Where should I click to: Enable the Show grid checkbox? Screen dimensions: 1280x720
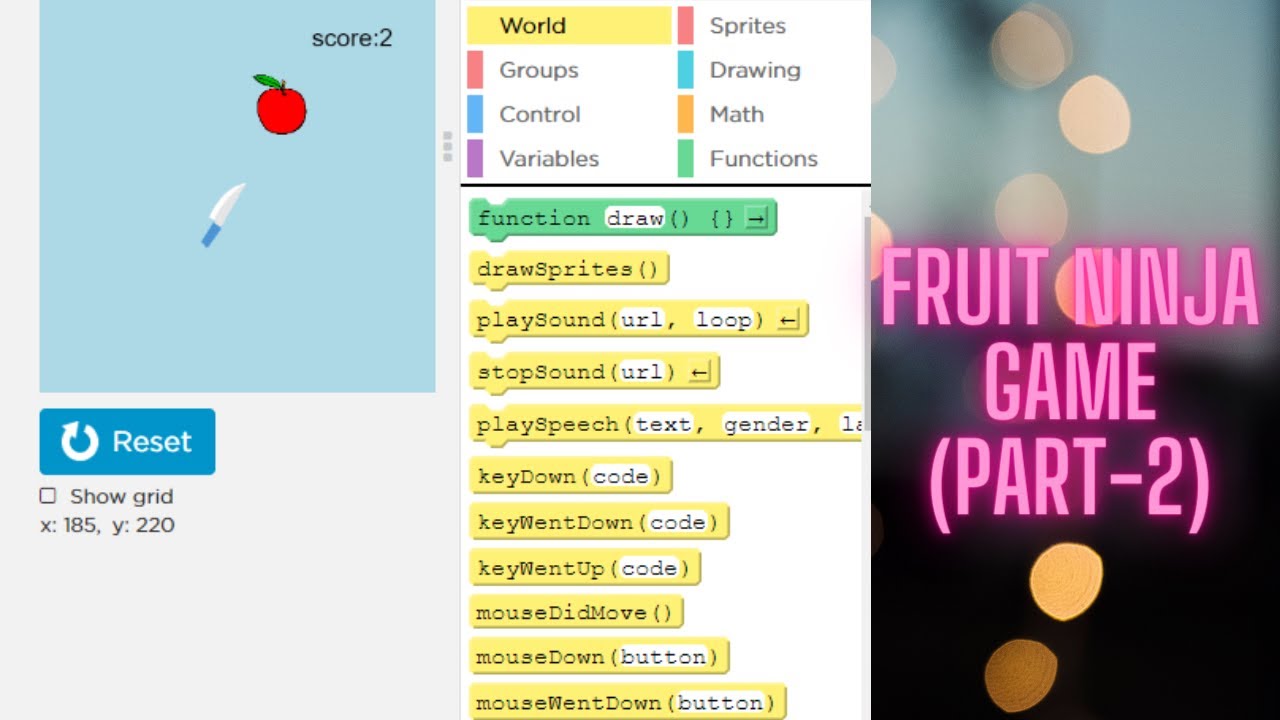tap(48, 496)
